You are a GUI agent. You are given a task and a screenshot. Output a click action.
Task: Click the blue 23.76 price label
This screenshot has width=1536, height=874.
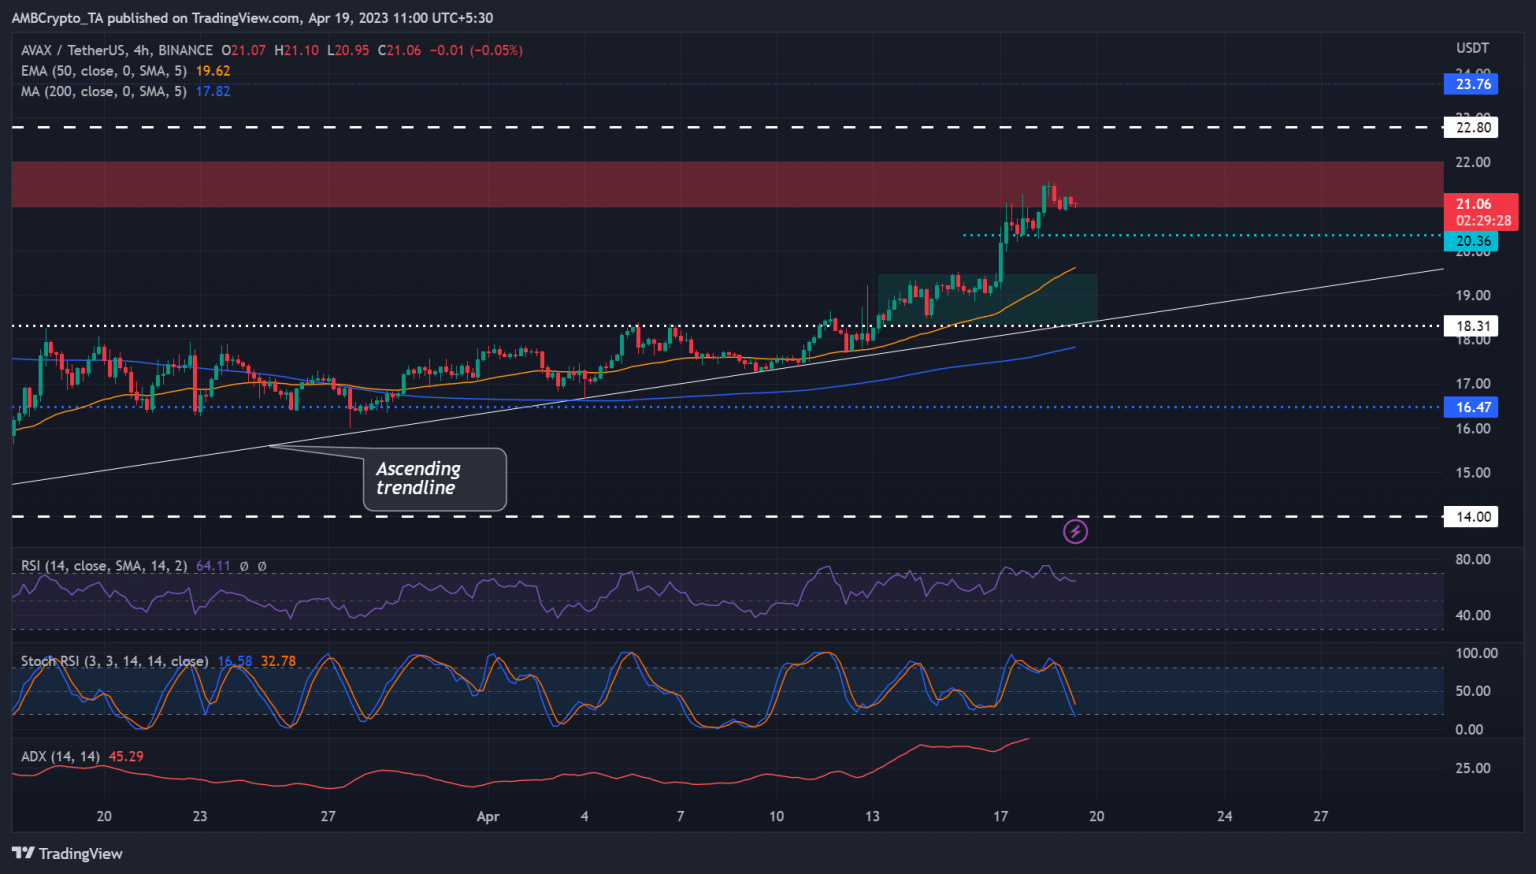(x=1471, y=84)
